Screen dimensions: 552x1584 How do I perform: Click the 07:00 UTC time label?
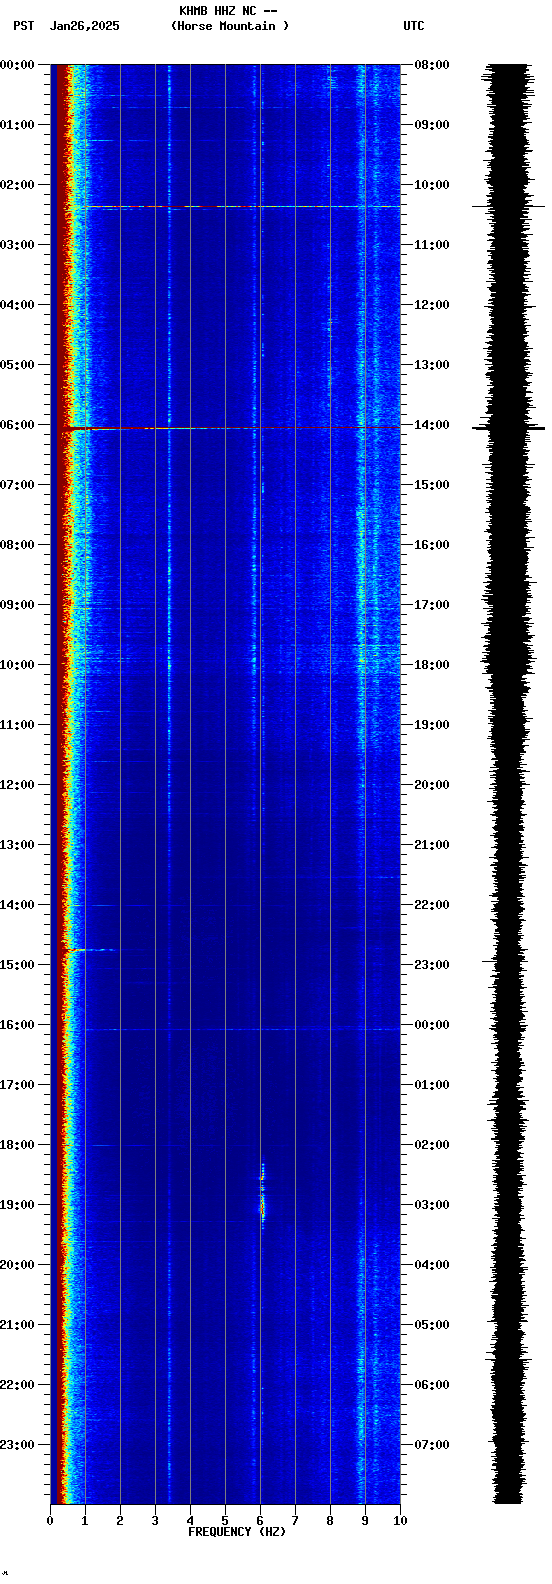(x=432, y=1445)
